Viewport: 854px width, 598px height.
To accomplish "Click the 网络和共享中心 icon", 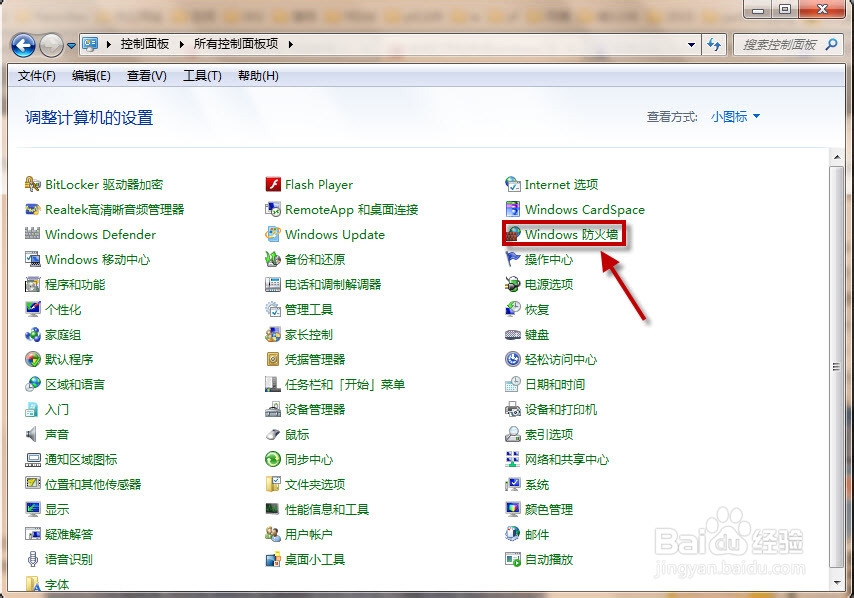I will tap(513, 460).
